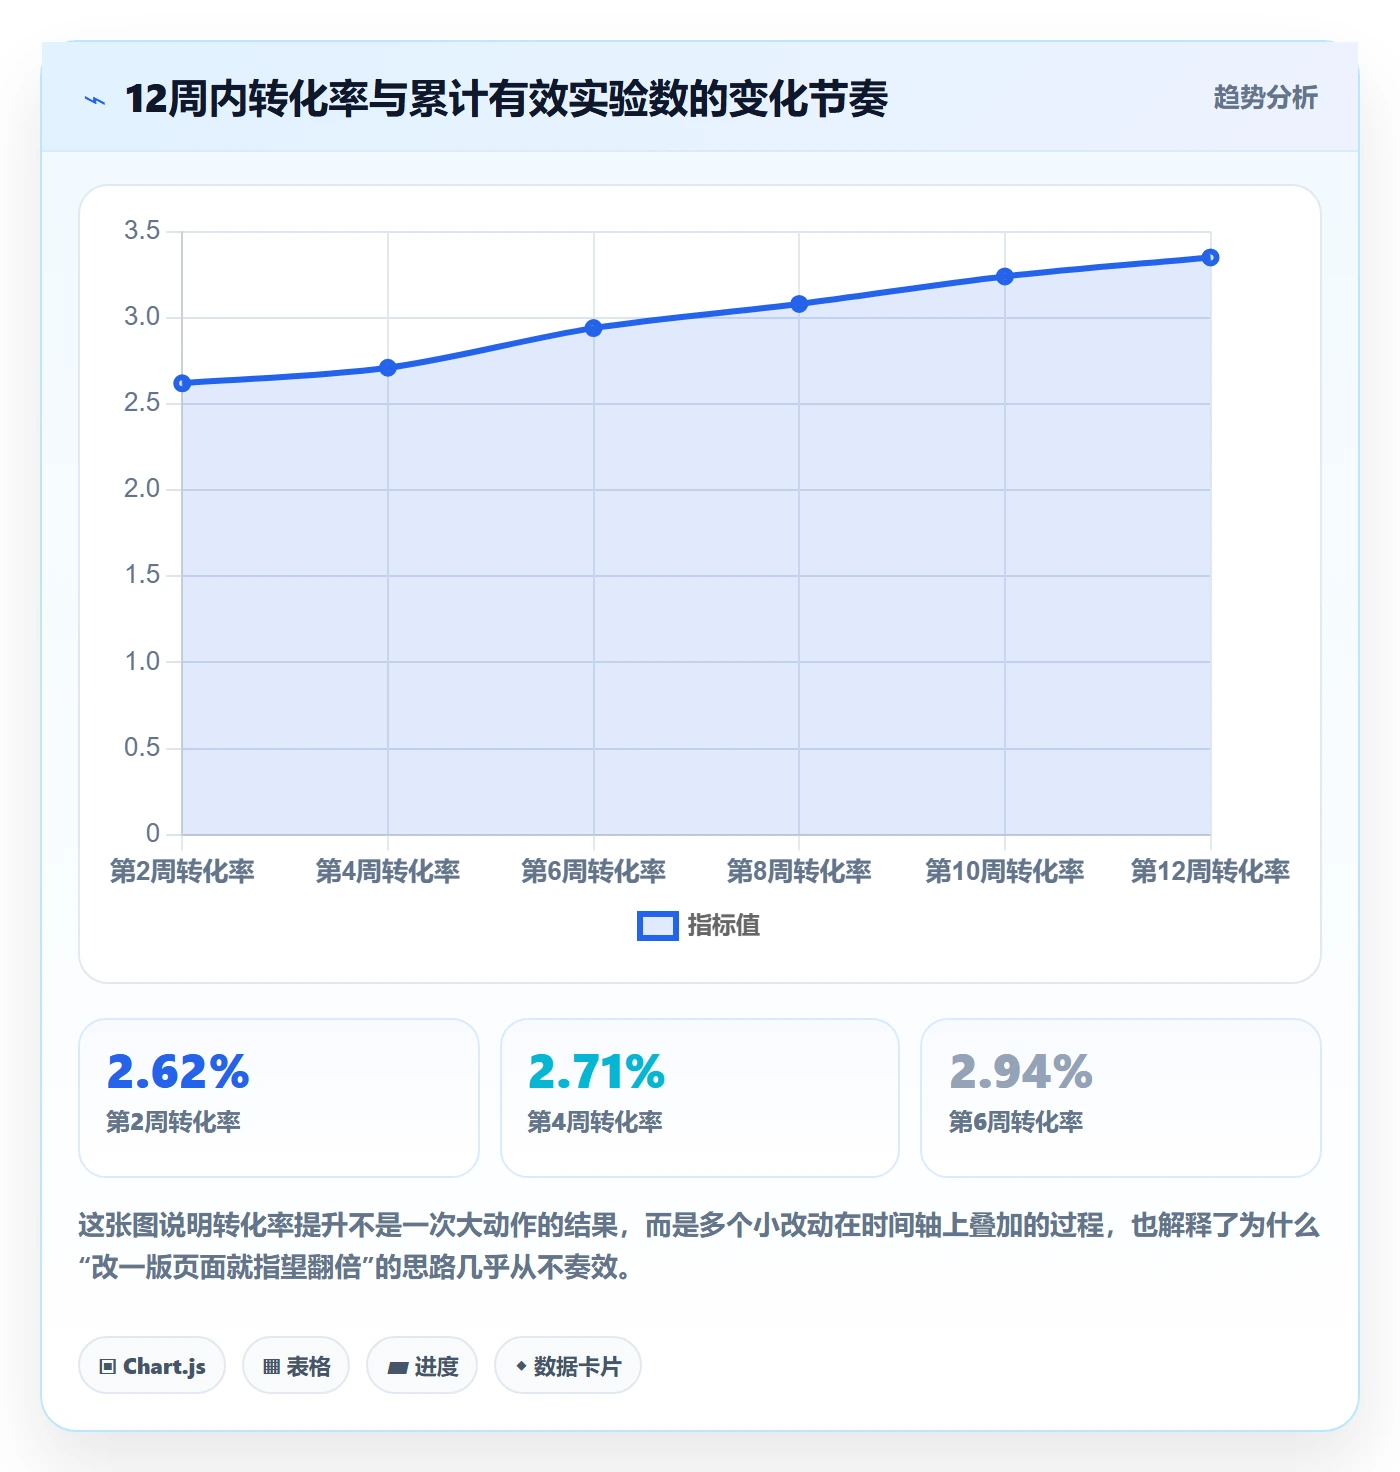
Task: Click the square icon in the Chart.js chip
Action: coord(108,1367)
